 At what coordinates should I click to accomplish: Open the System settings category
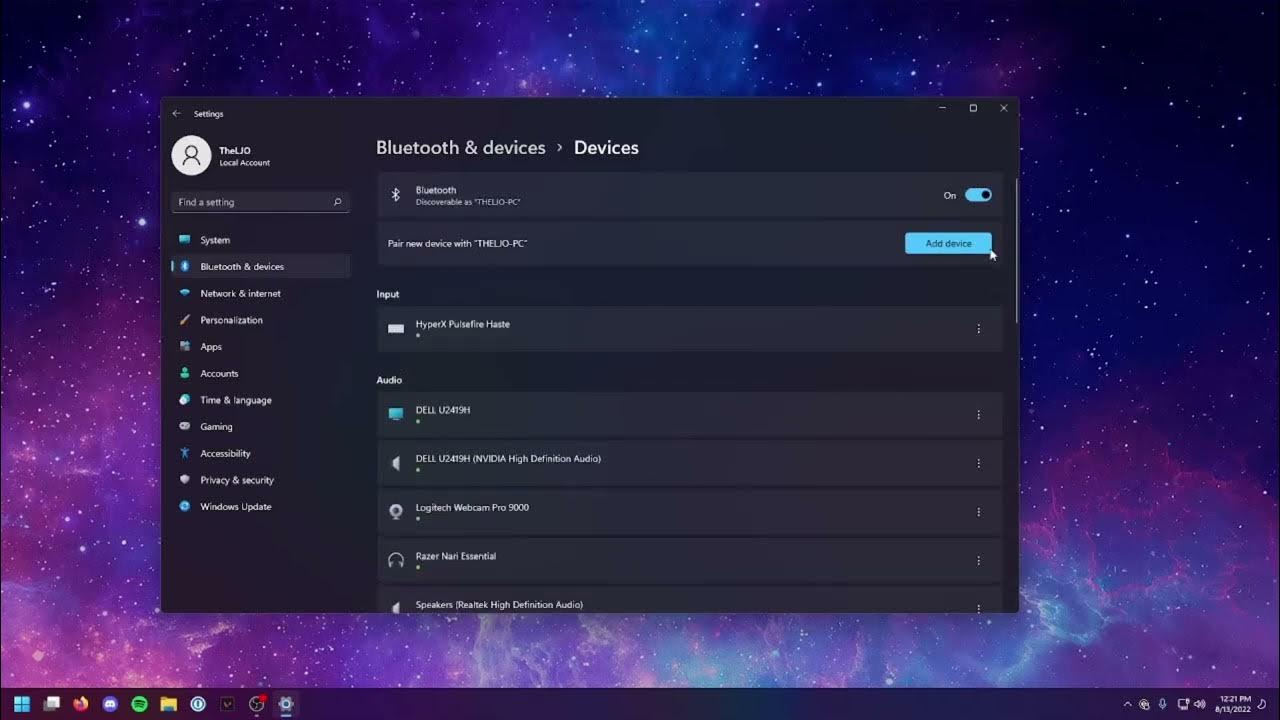[261, 240]
